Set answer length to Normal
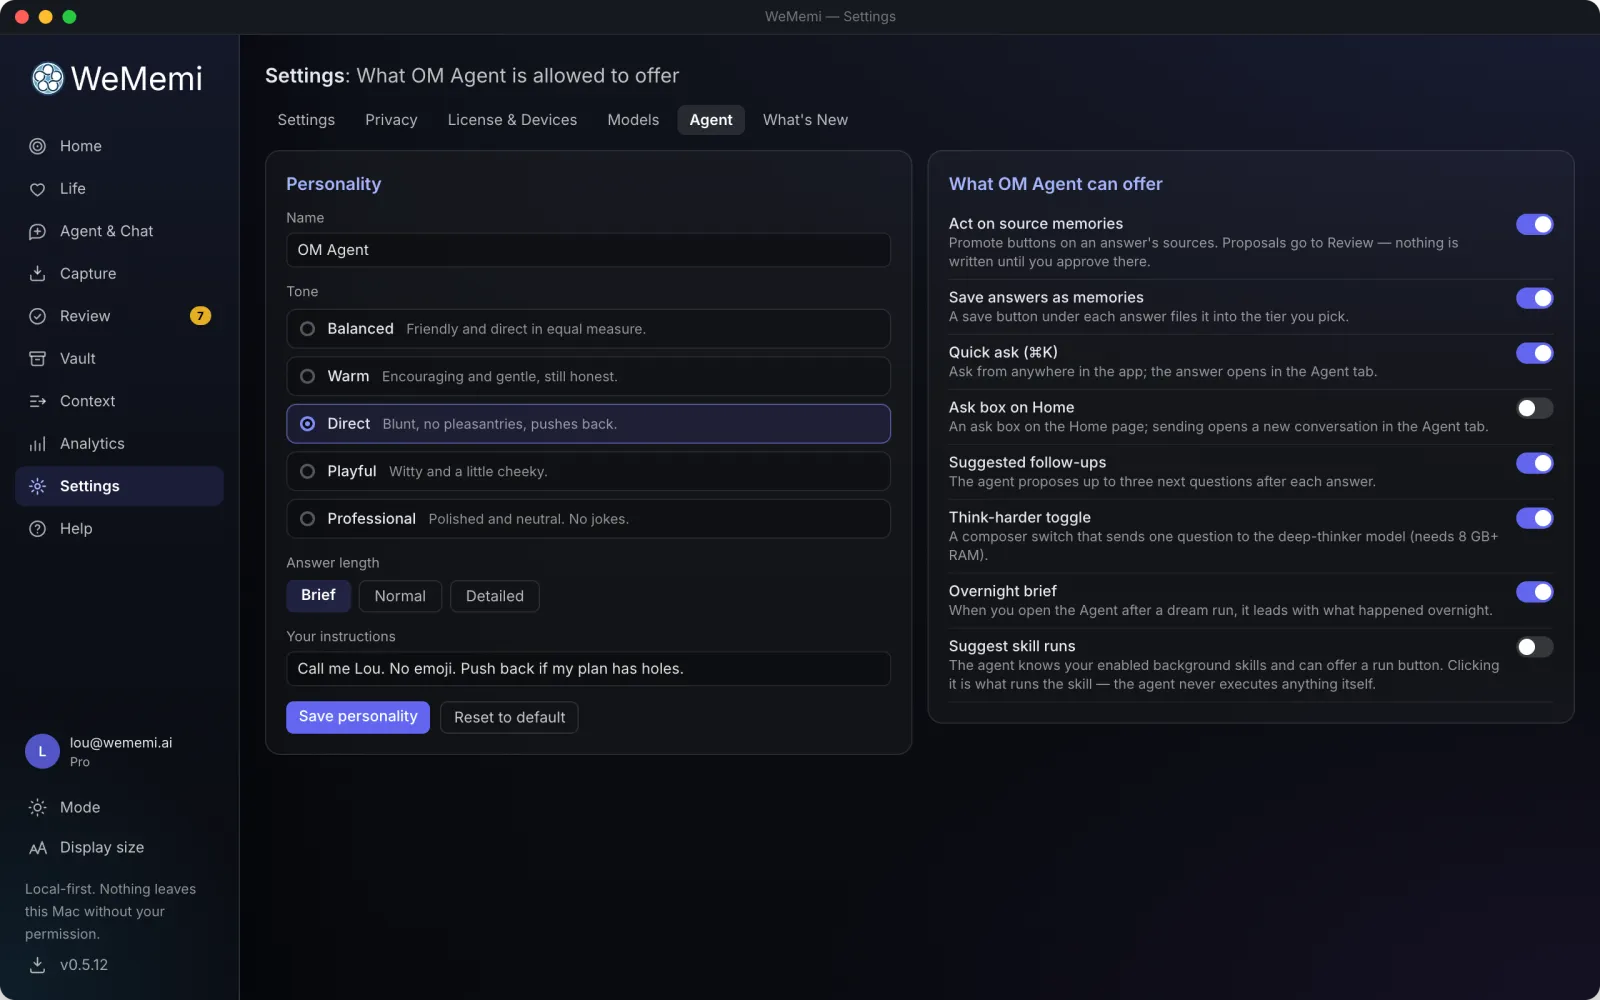This screenshot has height=1000, width=1600. pos(400,596)
